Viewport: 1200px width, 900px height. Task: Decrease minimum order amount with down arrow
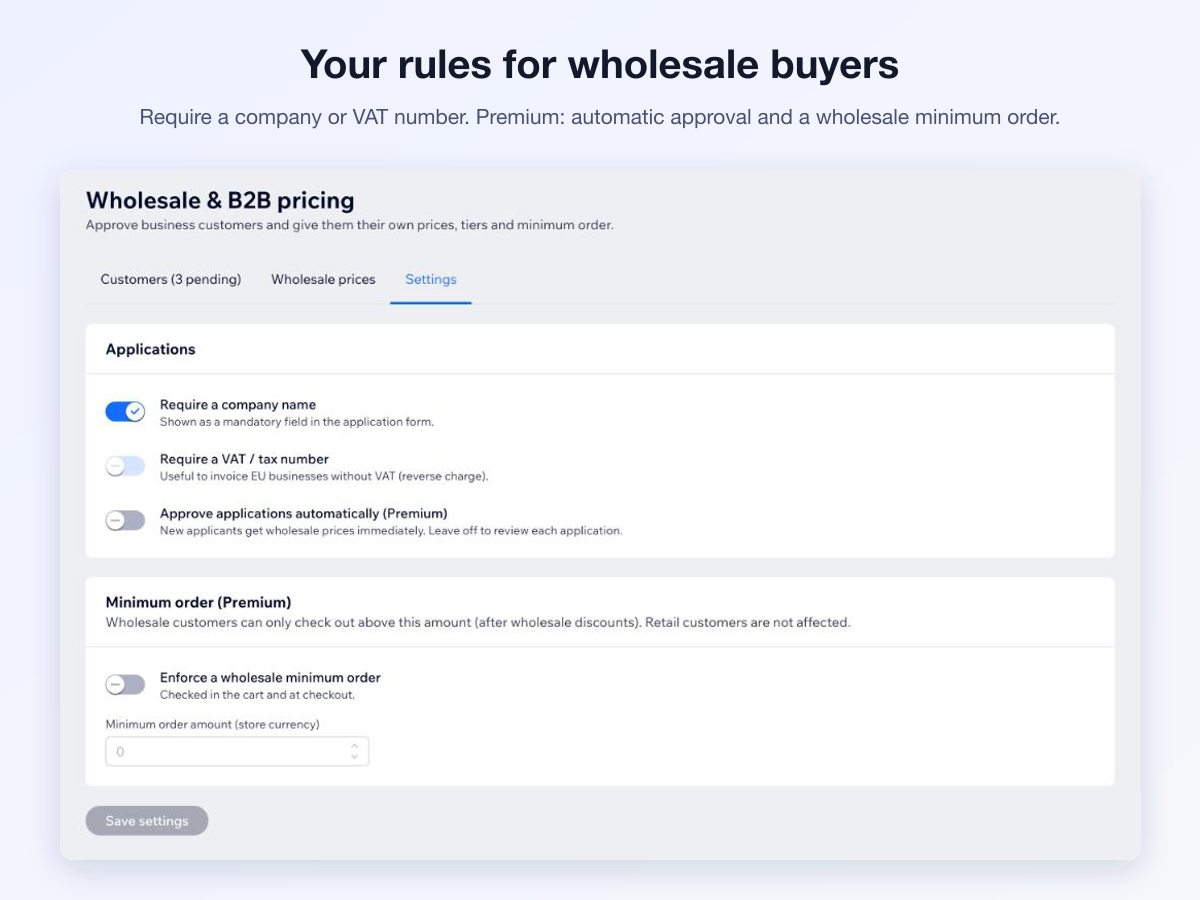(x=354, y=757)
